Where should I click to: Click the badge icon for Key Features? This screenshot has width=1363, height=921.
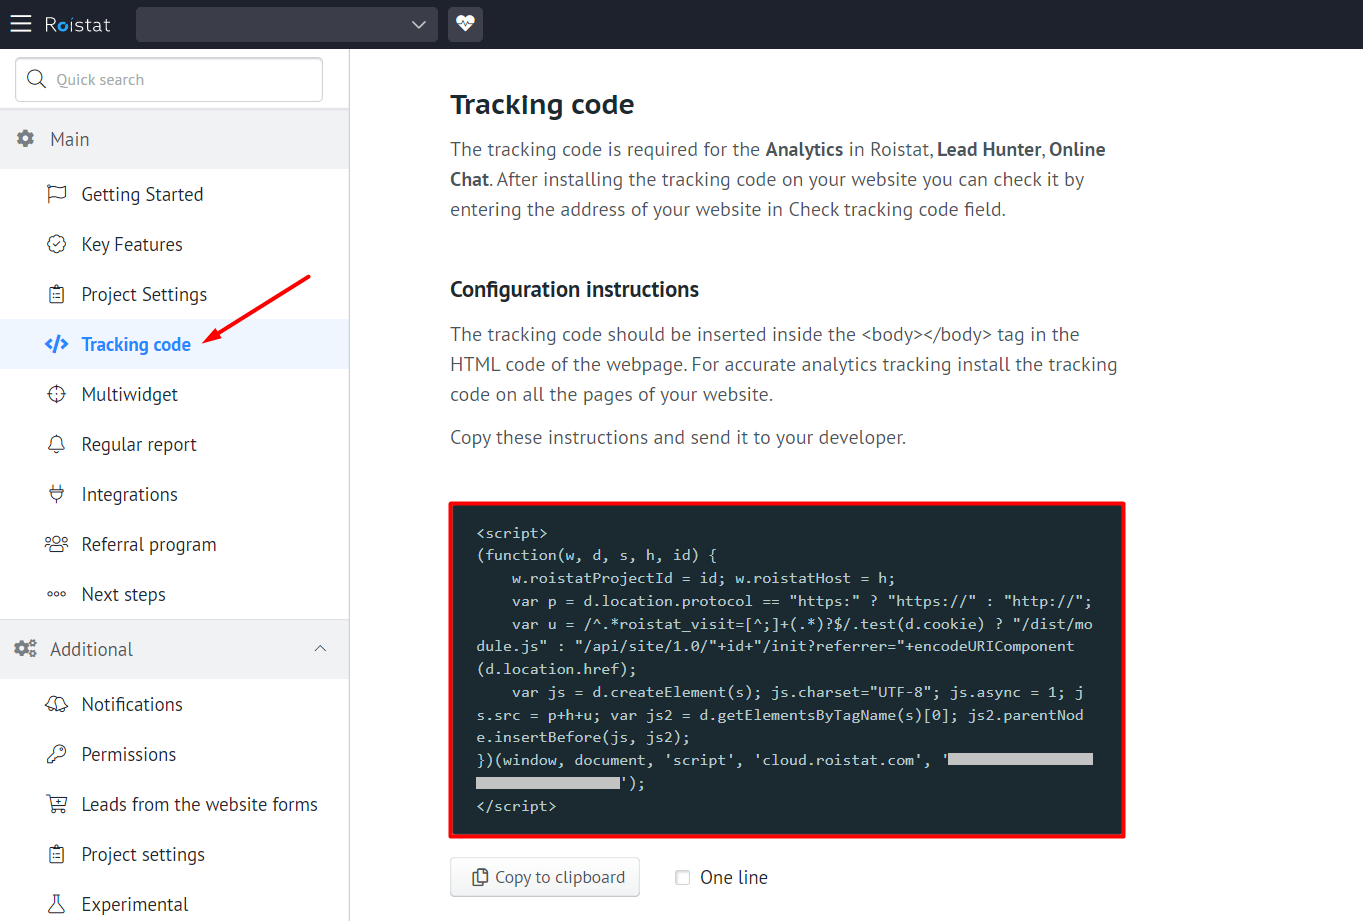57,244
